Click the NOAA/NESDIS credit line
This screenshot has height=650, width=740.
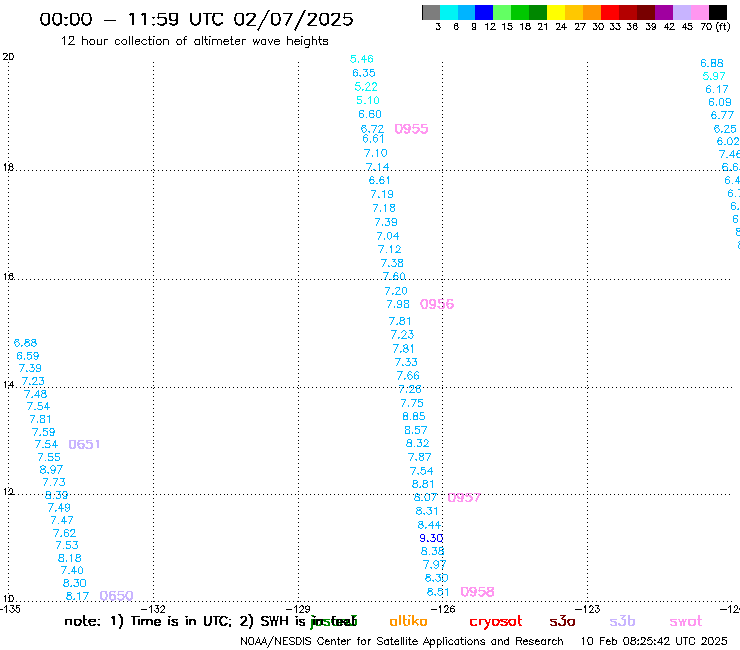pyautogui.click(x=402, y=642)
